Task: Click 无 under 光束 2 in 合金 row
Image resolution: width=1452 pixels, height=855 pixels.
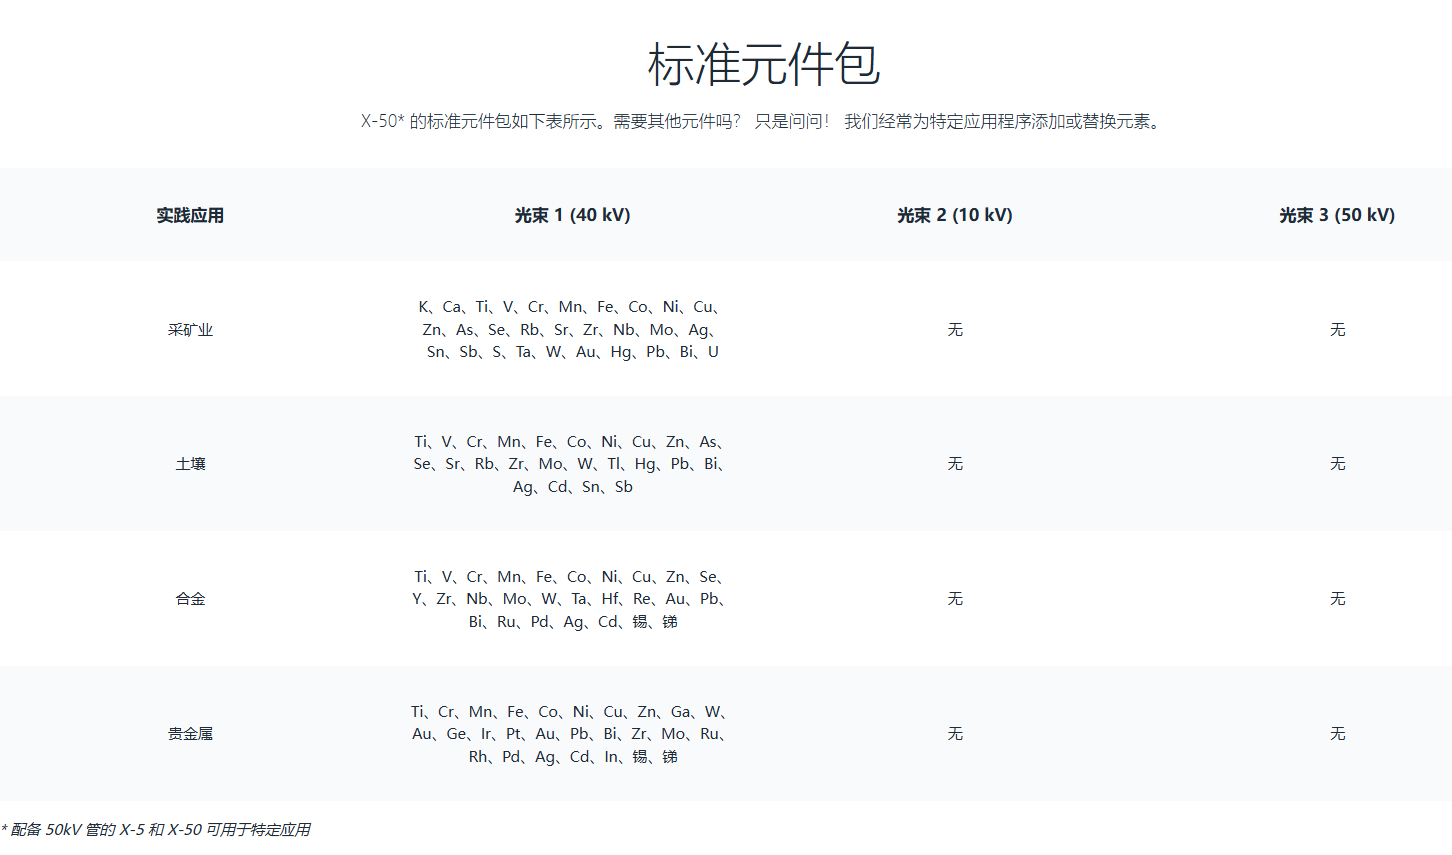Action: pyautogui.click(x=955, y=599)
